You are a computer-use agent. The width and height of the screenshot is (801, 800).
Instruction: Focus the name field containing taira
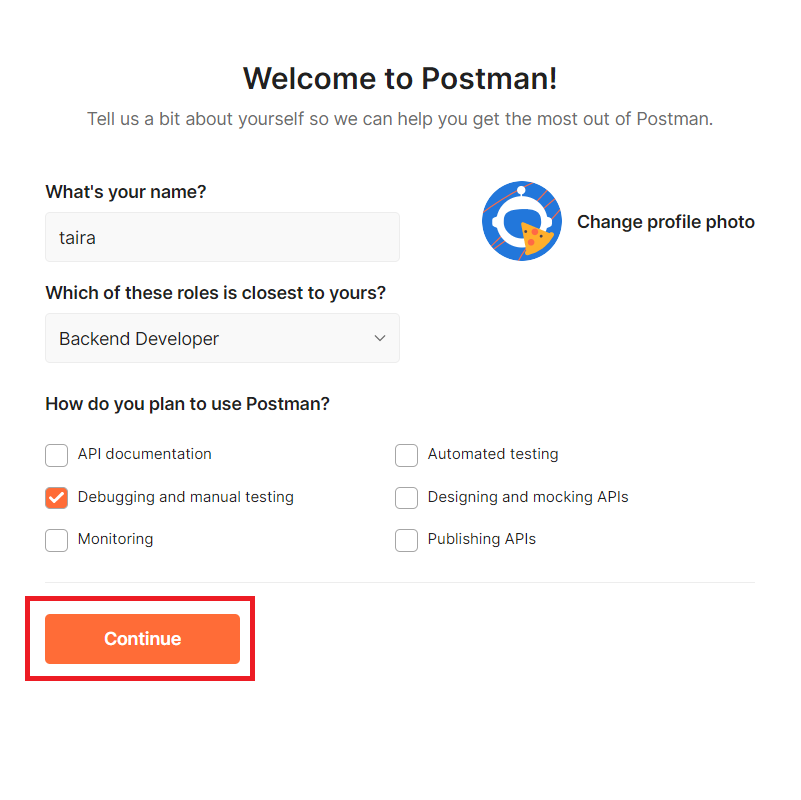(222, 237)
